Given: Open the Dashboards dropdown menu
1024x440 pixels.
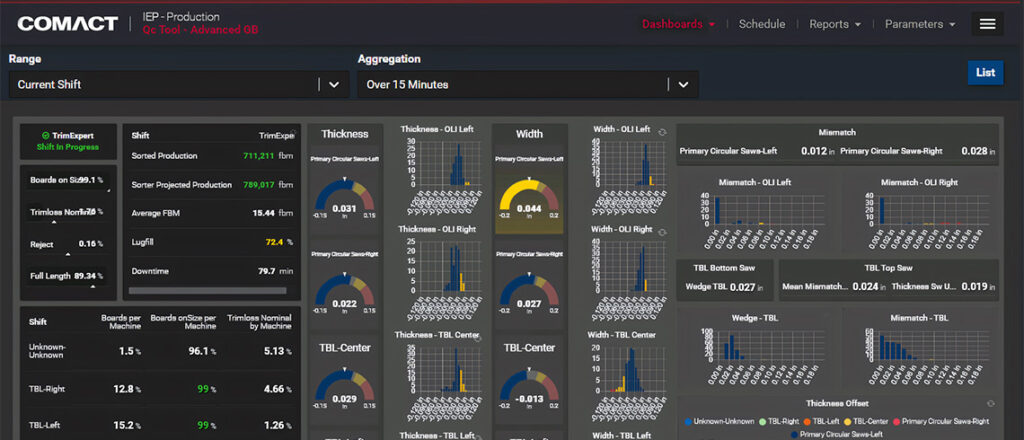Looking at the screenshot, I should click(x=679, y=24).
